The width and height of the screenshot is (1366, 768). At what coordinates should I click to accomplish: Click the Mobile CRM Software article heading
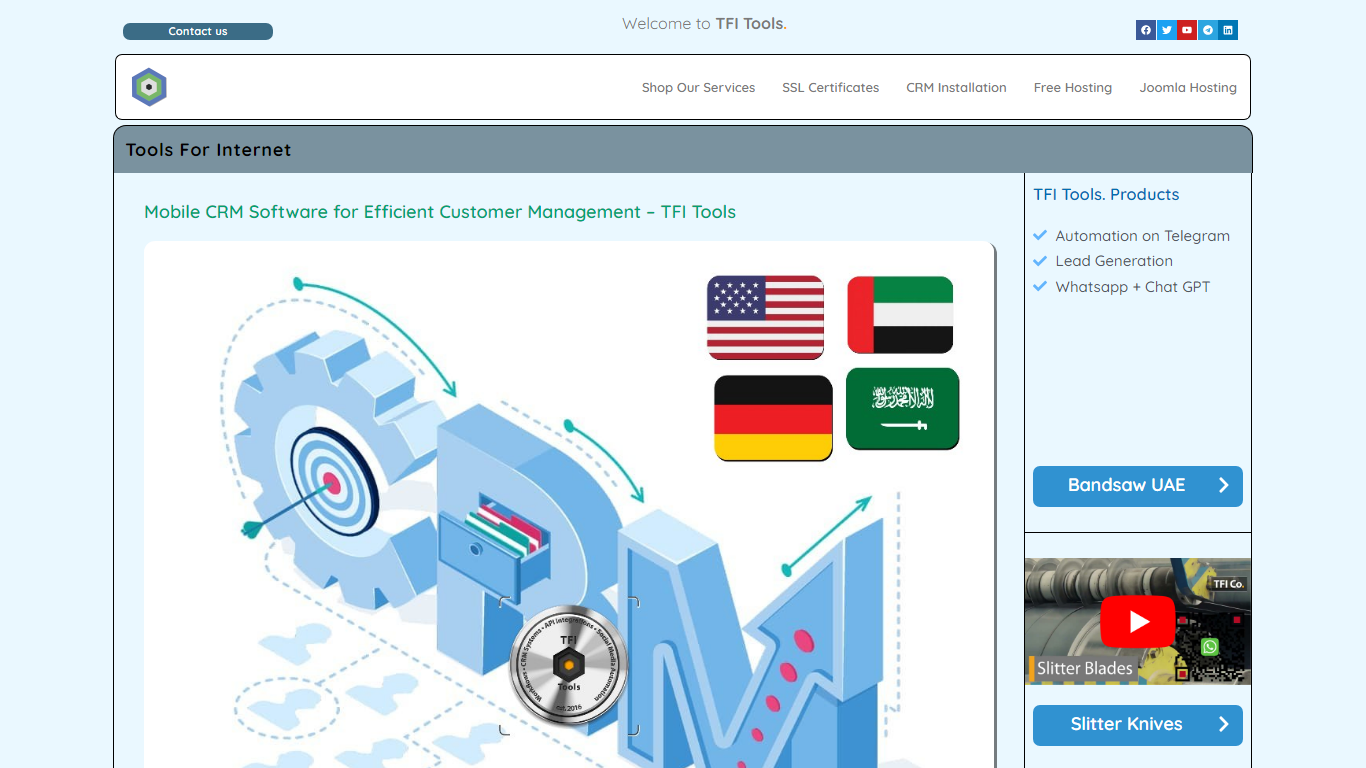click(x=440, y=212)
